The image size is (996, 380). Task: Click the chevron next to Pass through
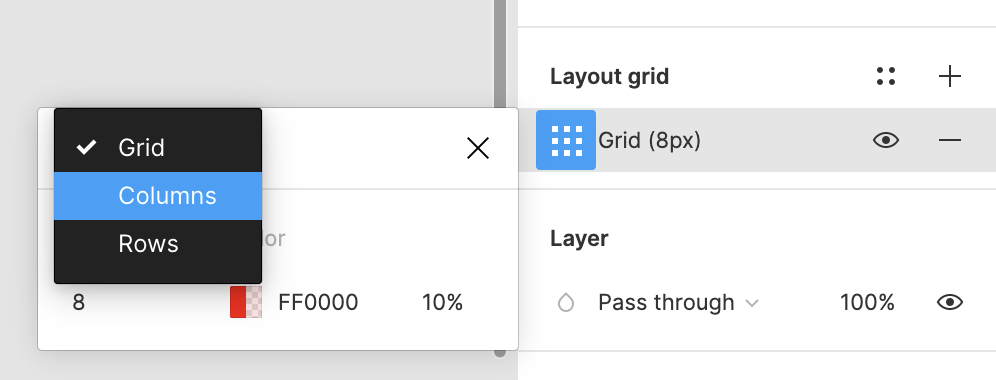coord(752,303)
